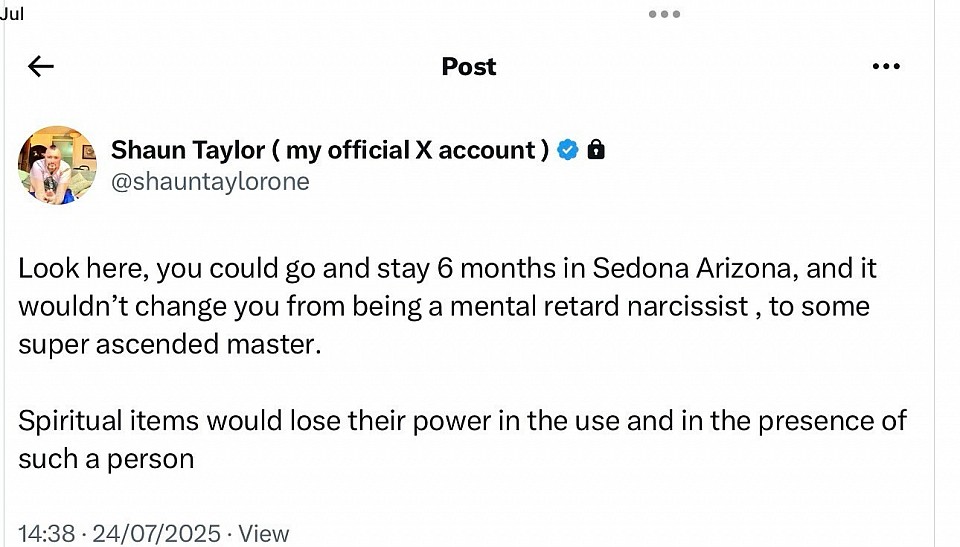This screenshot has width=960, height=547.
Task: Click the 14:38 timestamp
Action: pyautogui.click(x=46, y=534)
